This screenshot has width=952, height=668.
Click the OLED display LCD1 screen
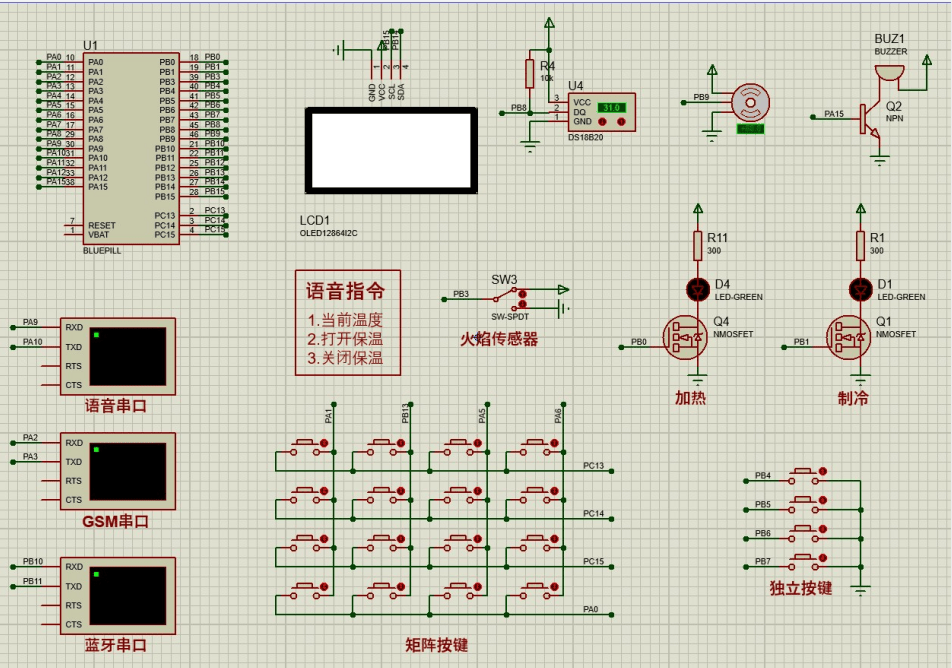[392, 151]
